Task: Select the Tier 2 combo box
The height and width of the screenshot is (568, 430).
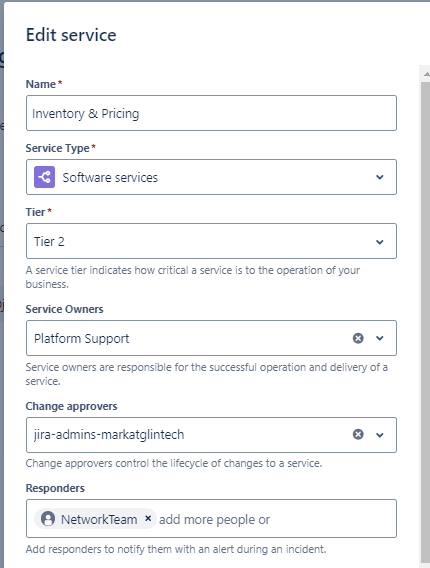Action: (x=211, y=241)
